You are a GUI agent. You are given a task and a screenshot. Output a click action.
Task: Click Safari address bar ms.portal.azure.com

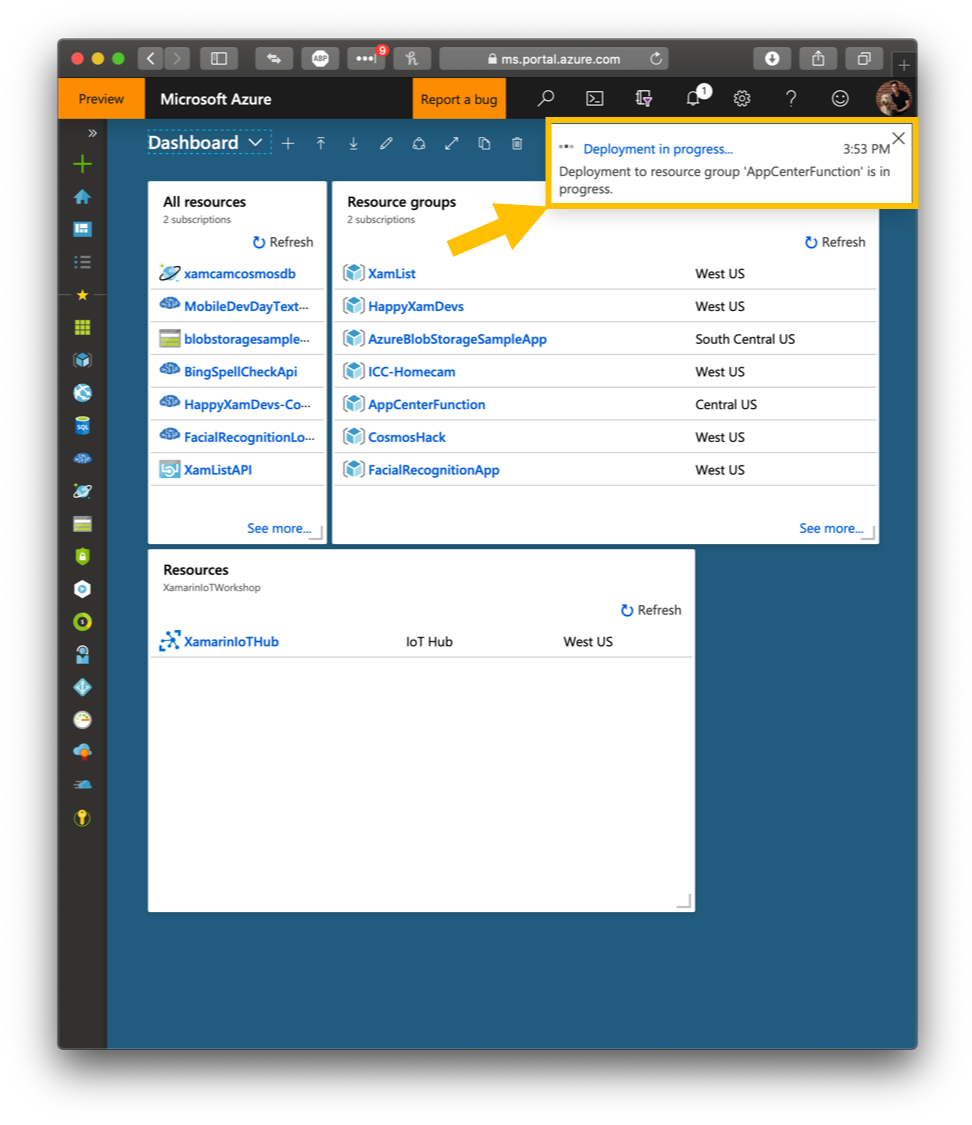554,59
